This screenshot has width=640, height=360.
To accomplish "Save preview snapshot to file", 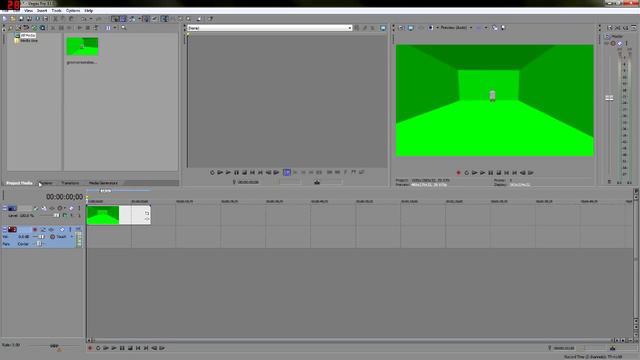I will pyautogui.click(x=503, y=28).
